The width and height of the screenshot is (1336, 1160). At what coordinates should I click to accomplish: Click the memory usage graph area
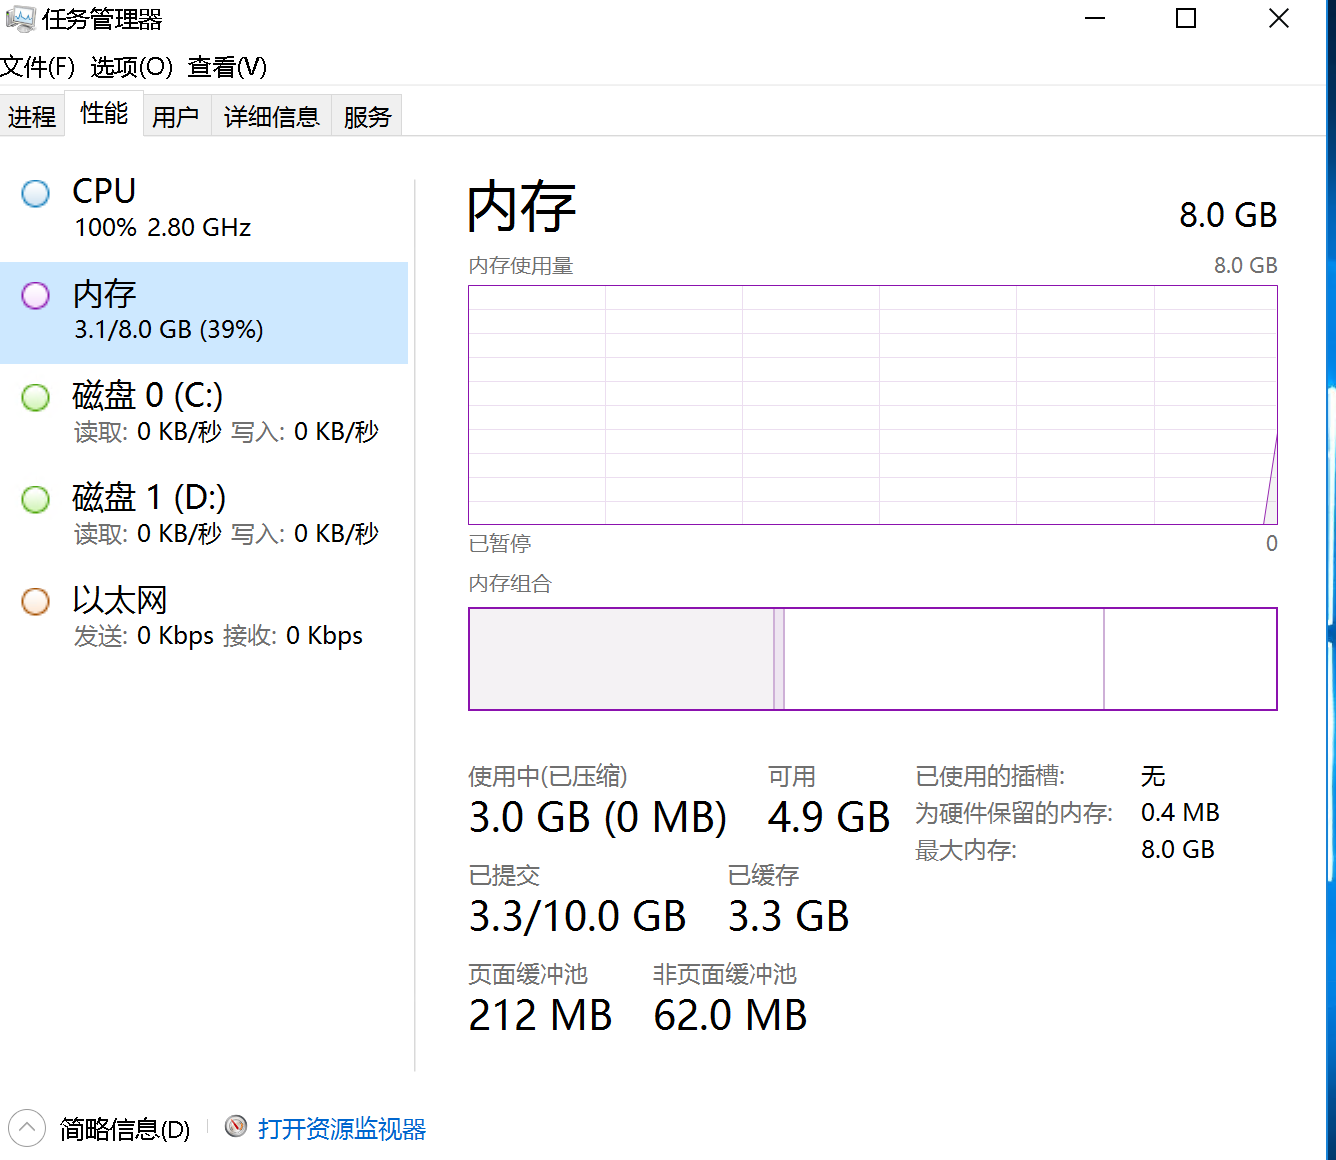pos(872,404)
